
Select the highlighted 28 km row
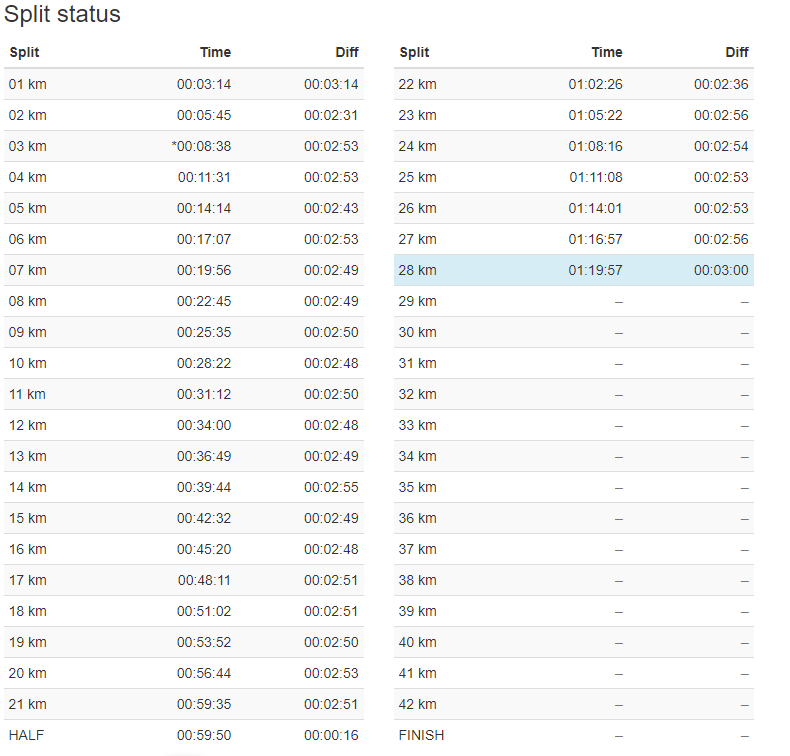(573, 270)
